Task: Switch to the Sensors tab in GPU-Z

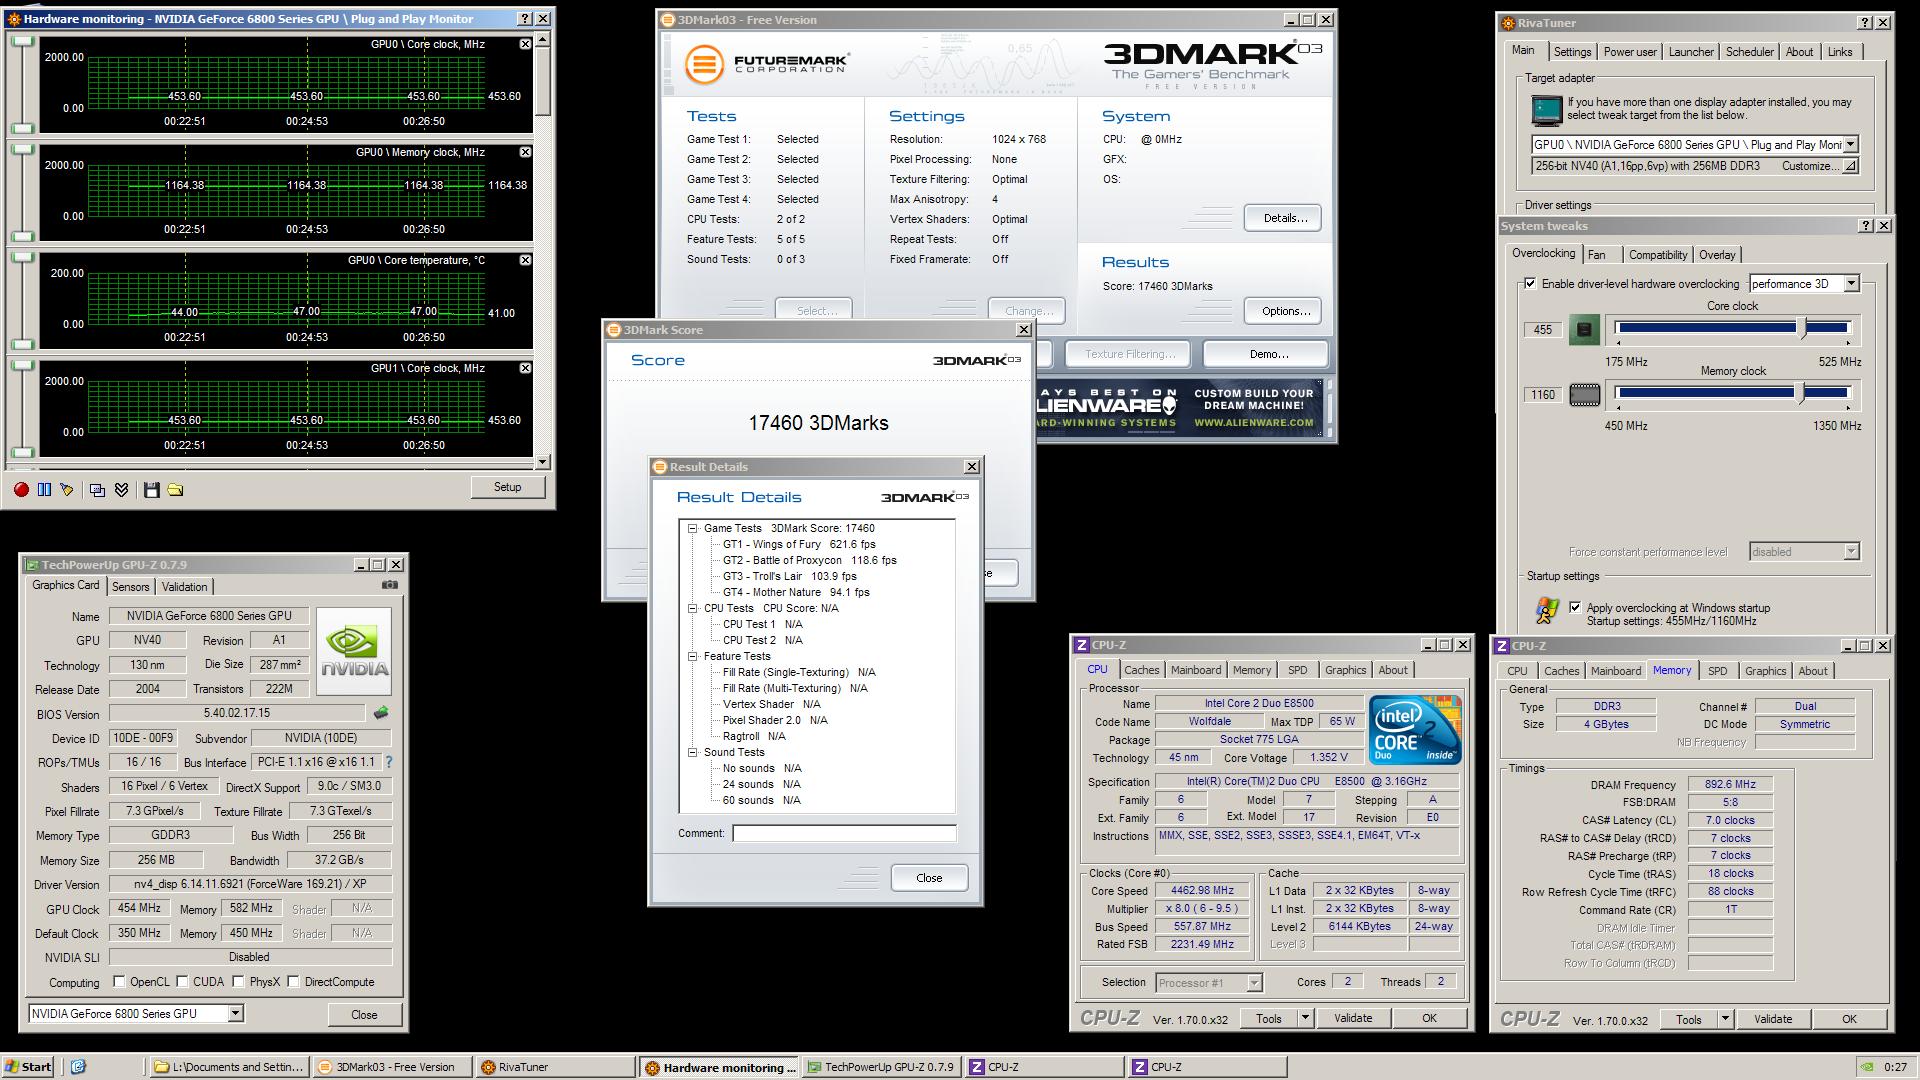Action: pyautogui.click(x=131, y=587)
